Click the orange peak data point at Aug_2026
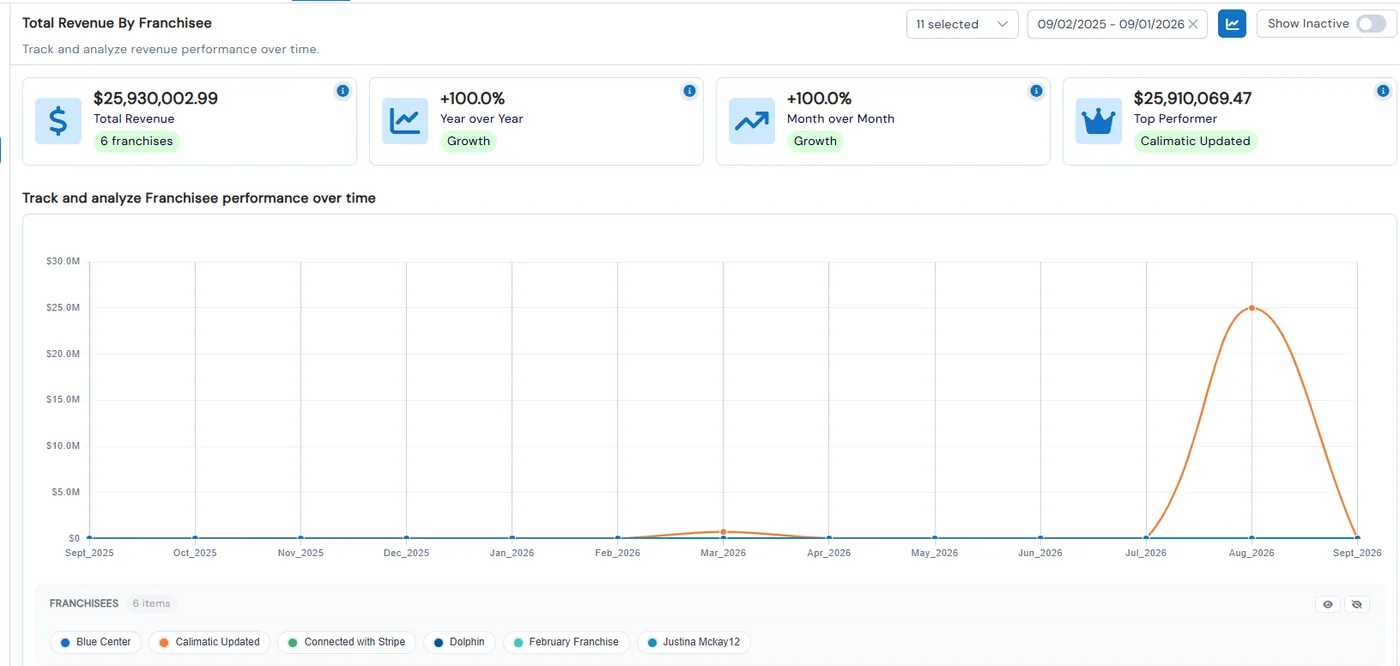 pos(1251,308)
